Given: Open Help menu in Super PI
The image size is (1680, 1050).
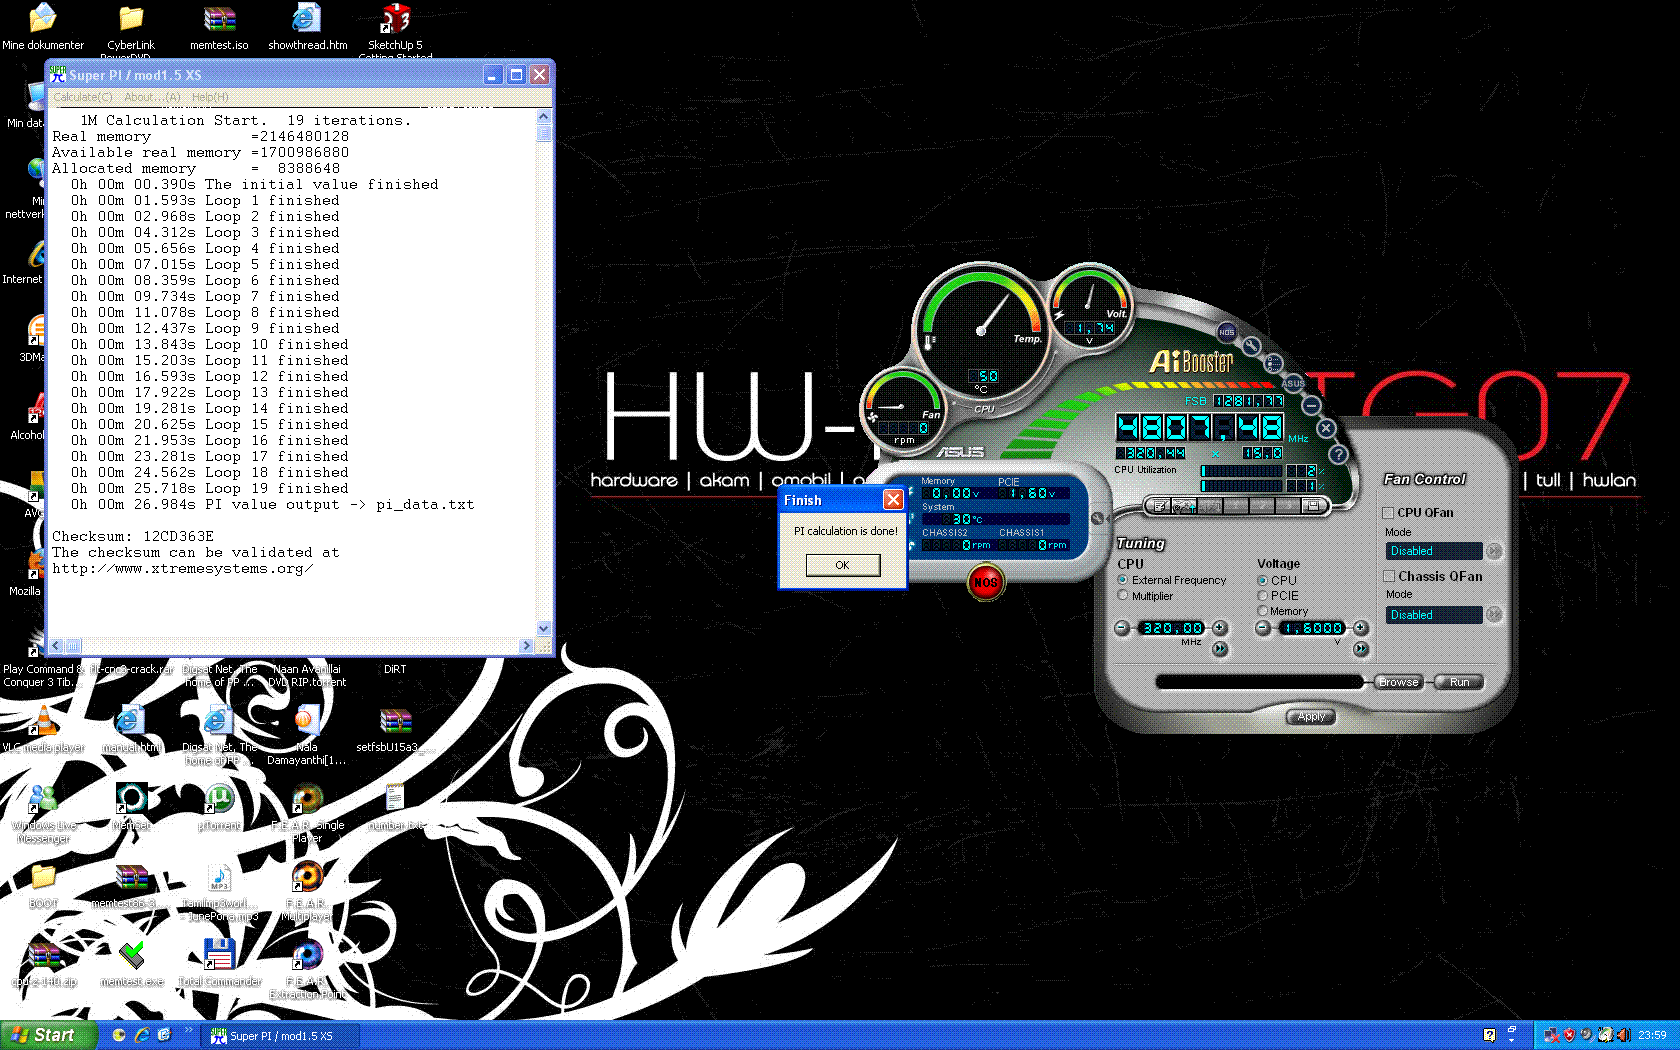Looking at the screenshot, I should click(x=210, y=97).
